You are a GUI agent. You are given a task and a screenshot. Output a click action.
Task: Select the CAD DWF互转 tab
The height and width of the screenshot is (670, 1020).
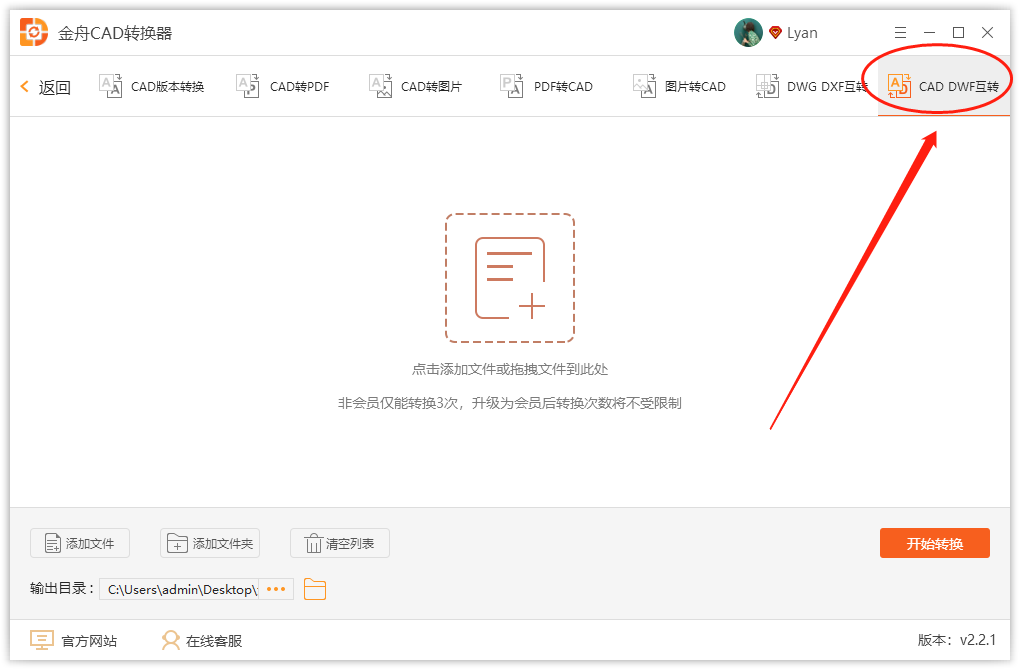tap(943, 87)
